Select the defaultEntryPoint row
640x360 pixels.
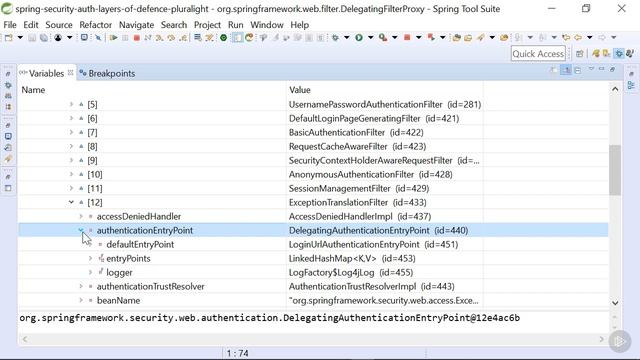[x=313, y=244]
